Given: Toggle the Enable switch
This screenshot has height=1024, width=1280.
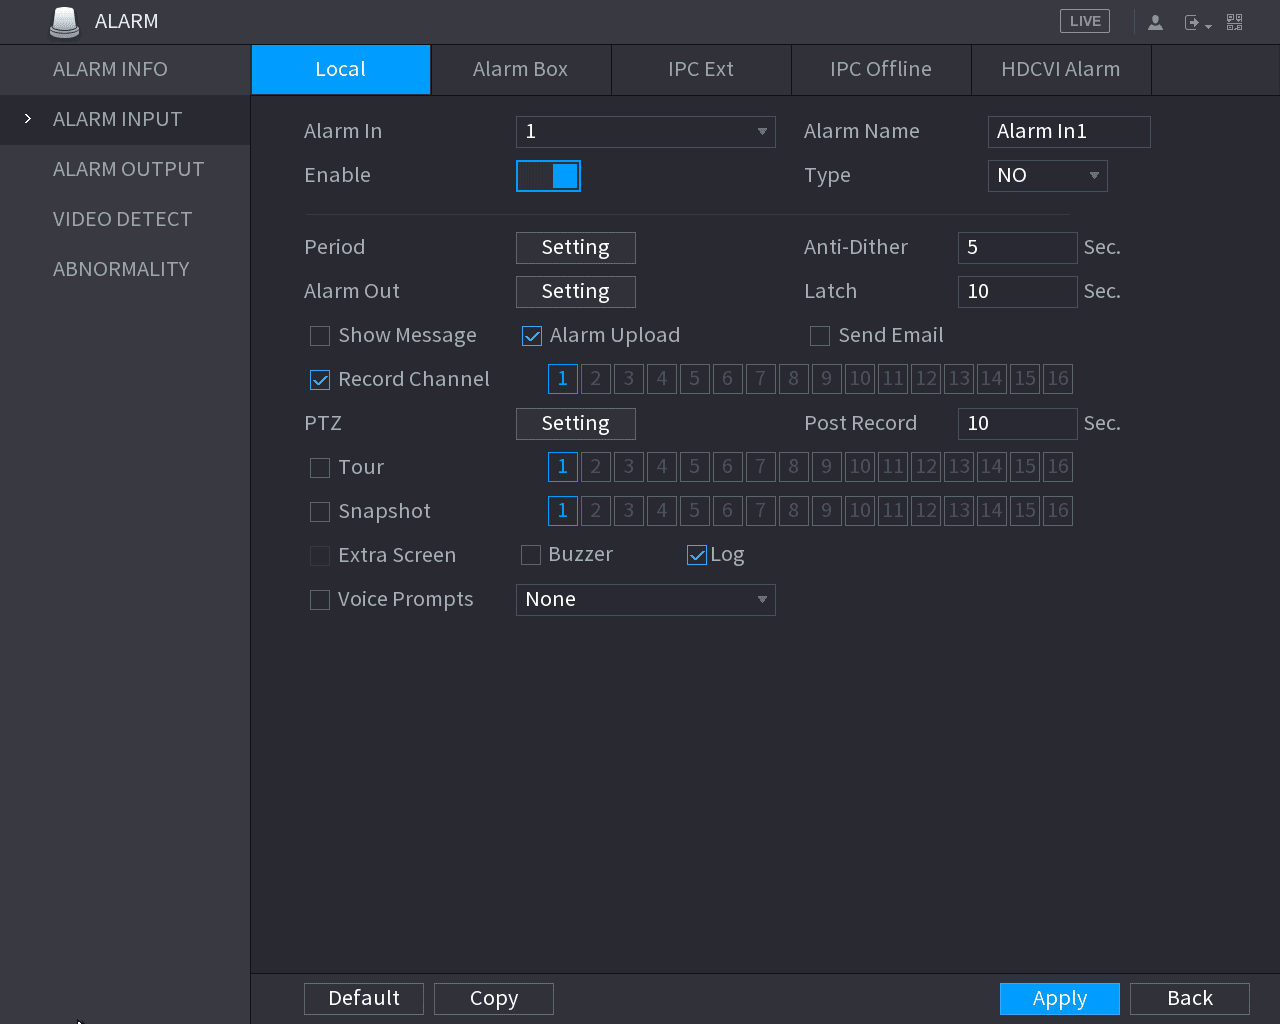Looking at the screenshot, I should pos(548,176).
